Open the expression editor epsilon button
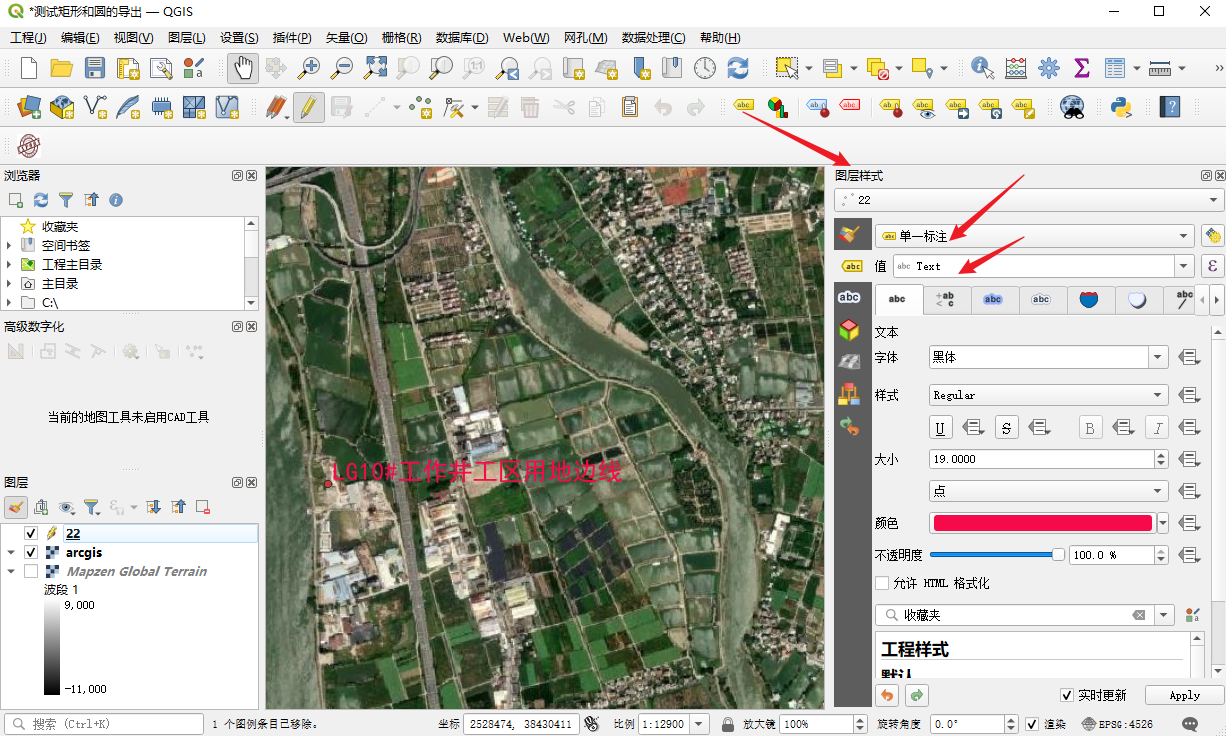Screen dimensions: 1226x736 coord(1212,266)
